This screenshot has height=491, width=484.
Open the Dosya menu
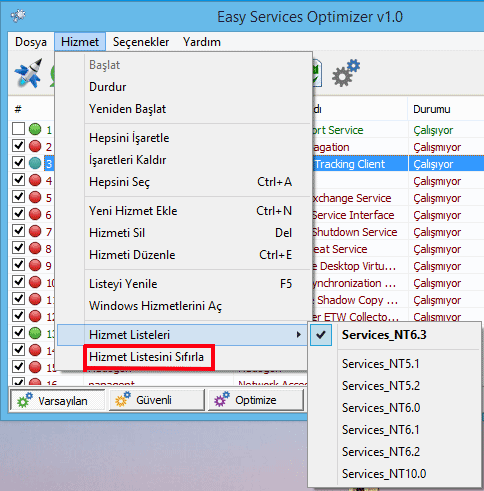pos(31,42)
